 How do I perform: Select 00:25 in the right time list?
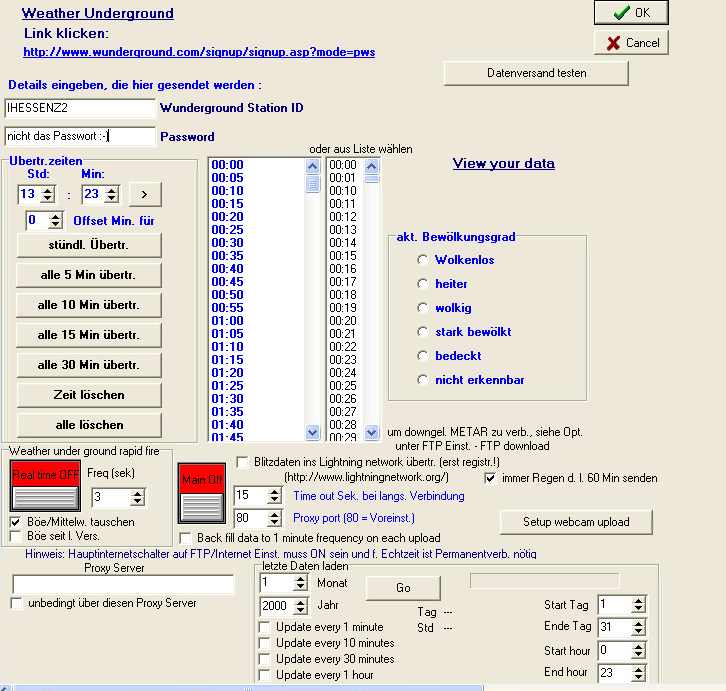pyautogui.click(x=343, y=386)
